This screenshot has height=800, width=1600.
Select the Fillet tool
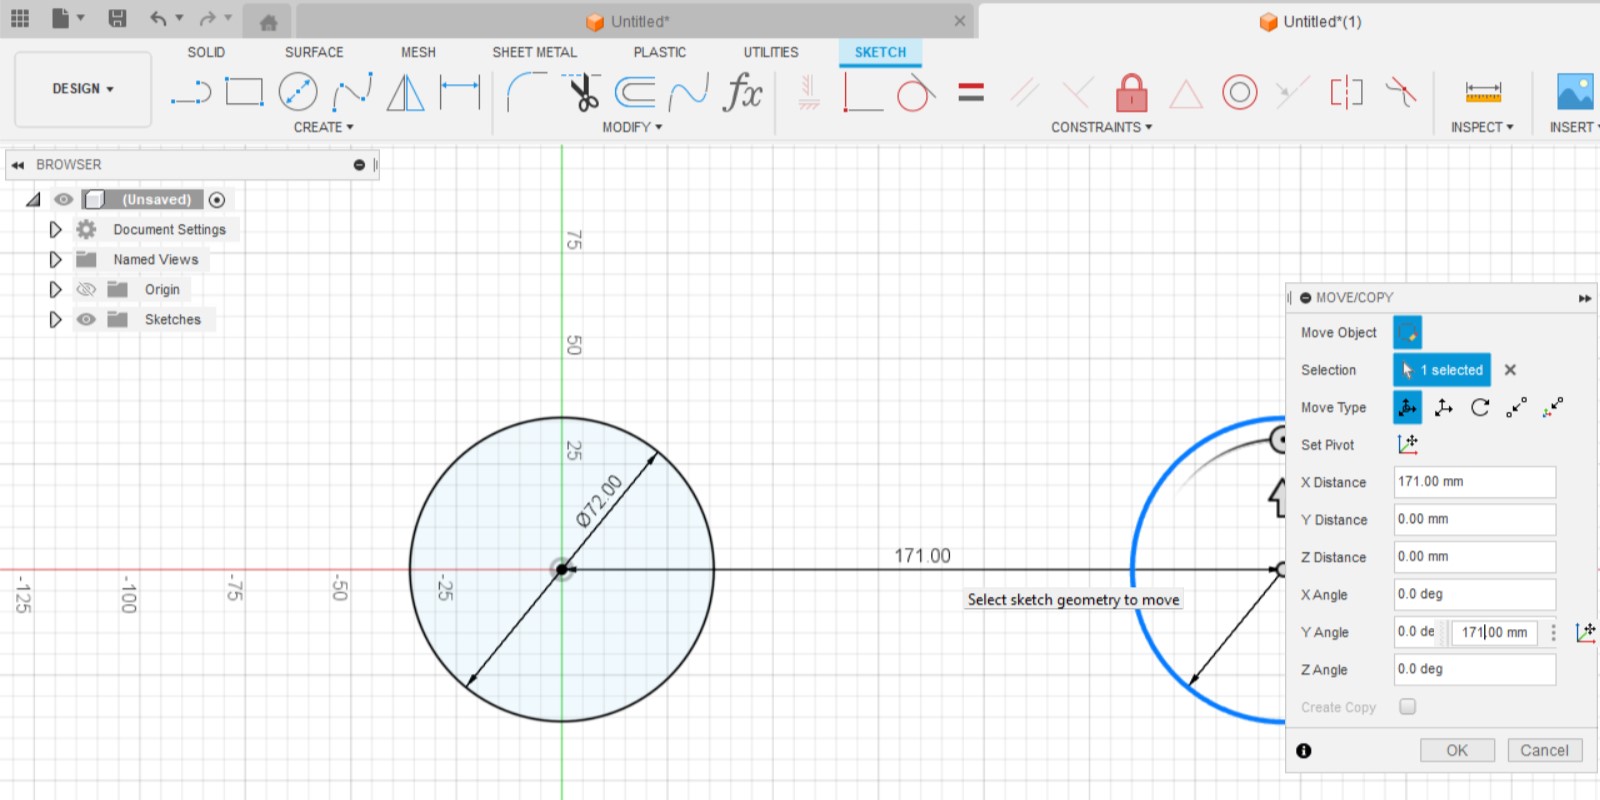click(x=526, y=92)
